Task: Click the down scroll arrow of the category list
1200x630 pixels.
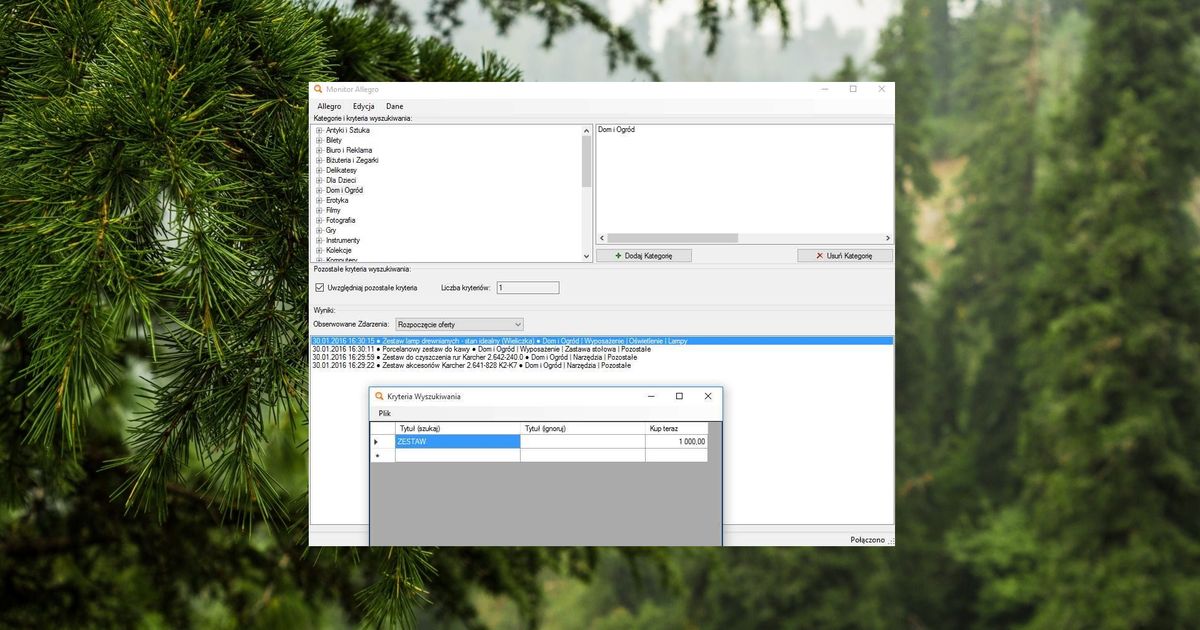Action: point(586,256)
